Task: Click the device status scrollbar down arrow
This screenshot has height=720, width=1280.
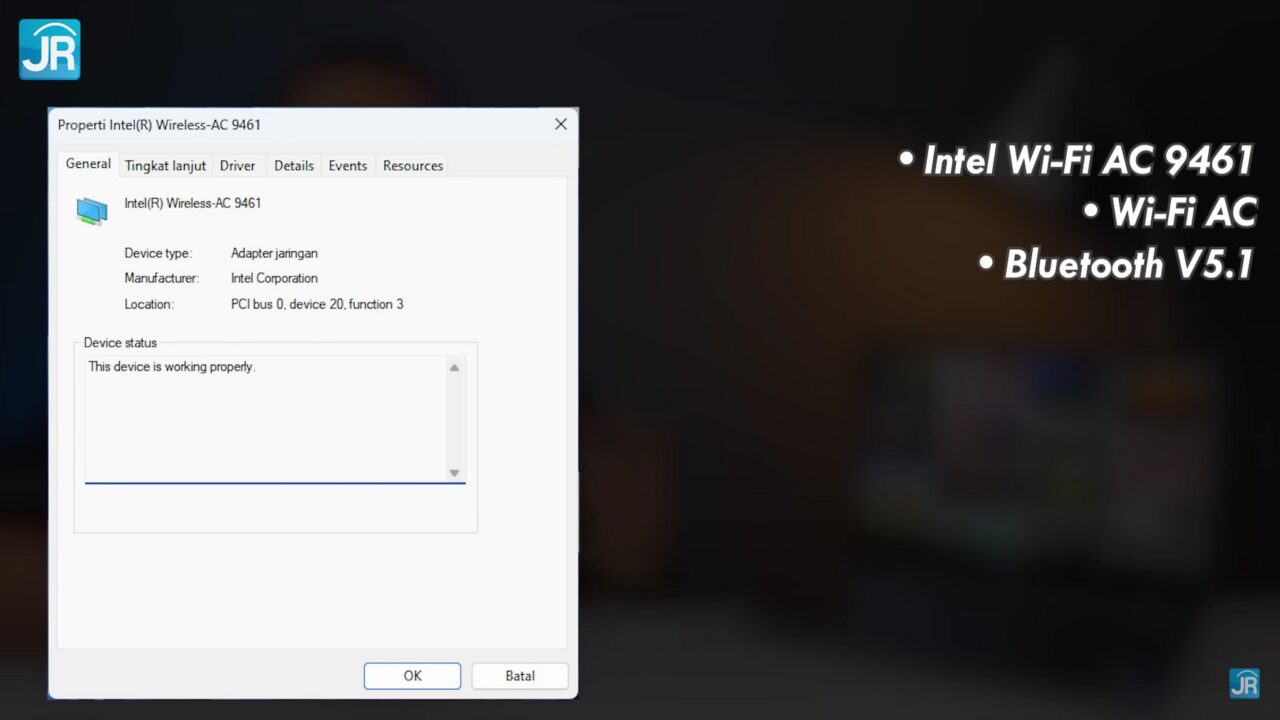Action: (x=454, y=473)
